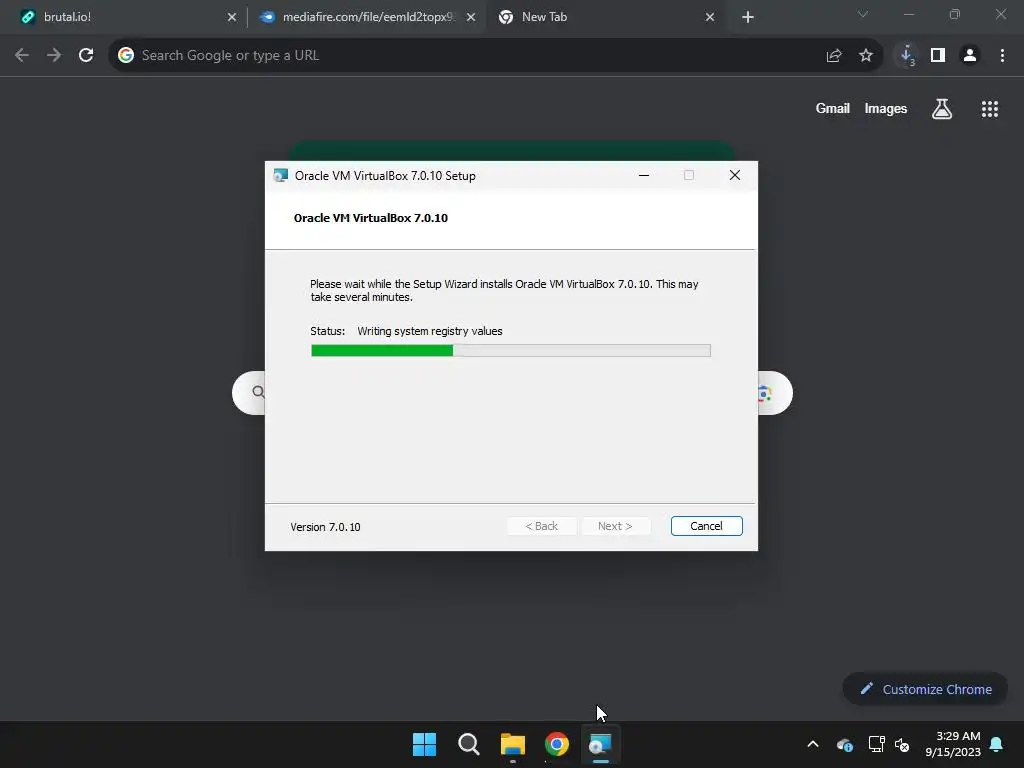Close the mediafire.com tab

471,17
